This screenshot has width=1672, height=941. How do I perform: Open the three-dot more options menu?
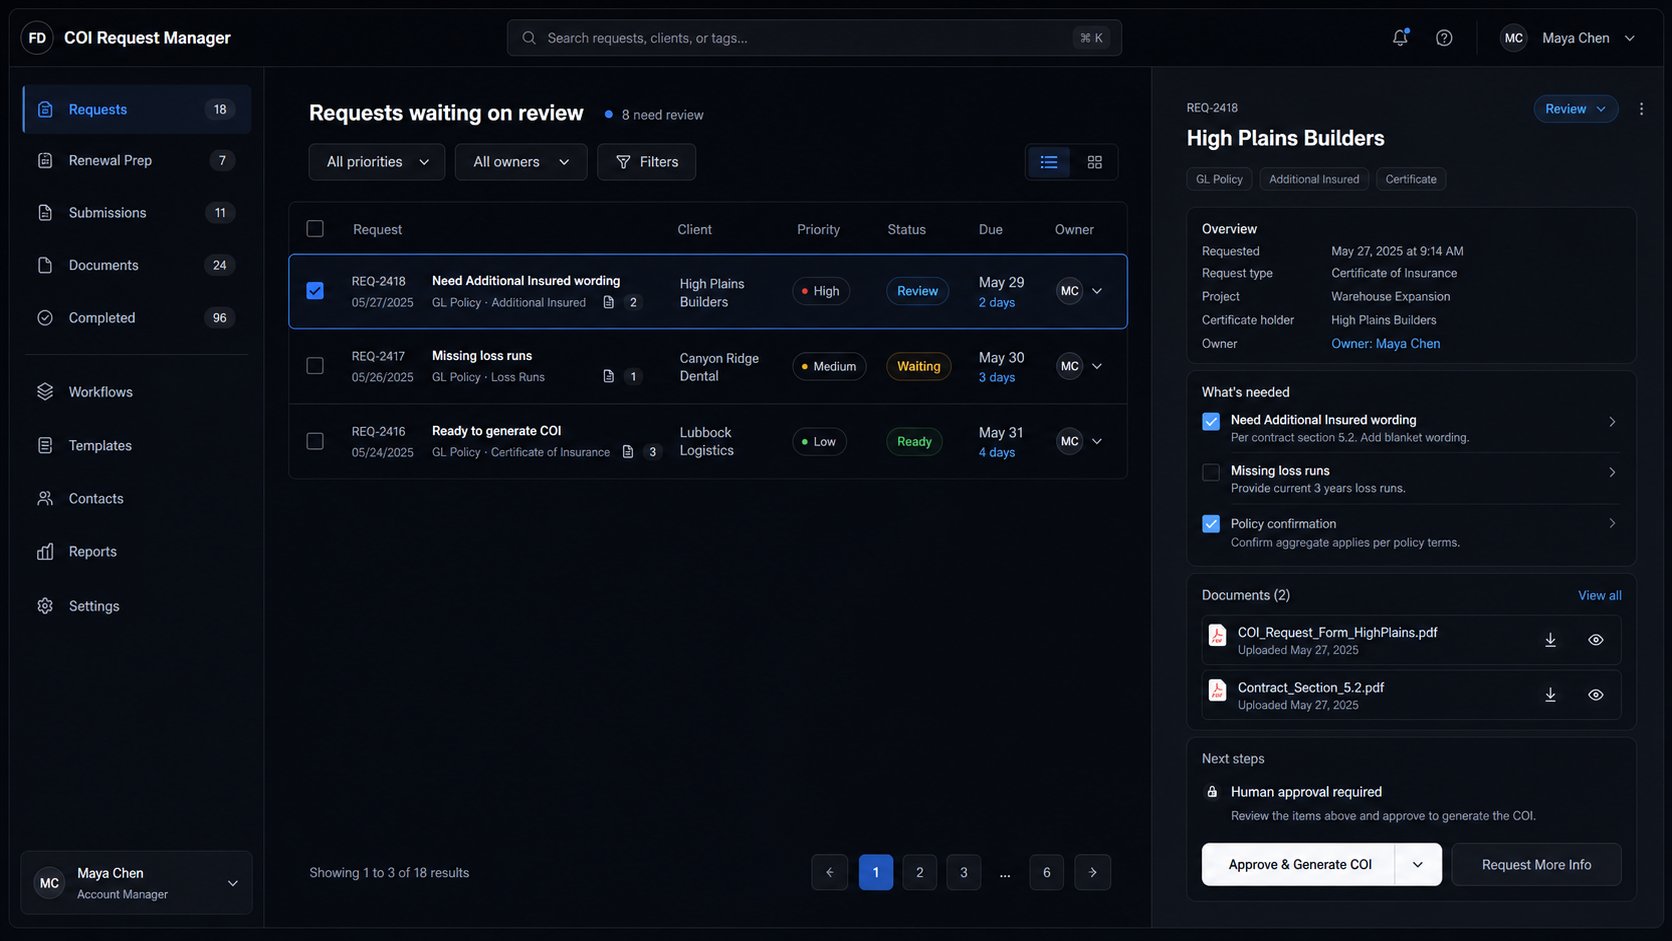pos(1641,109)
